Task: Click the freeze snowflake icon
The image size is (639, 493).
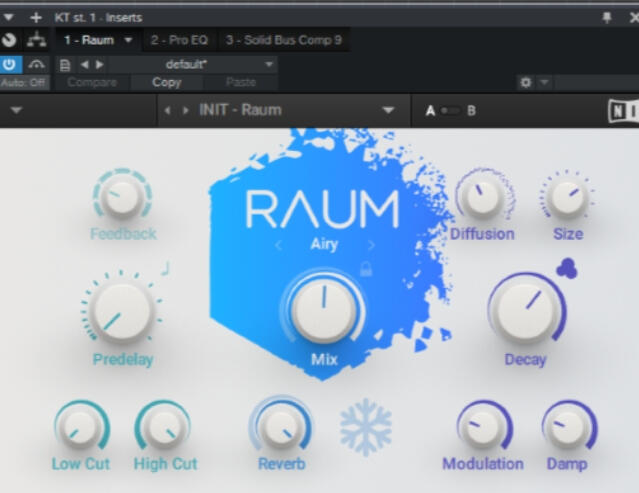Action: (365, 427)
